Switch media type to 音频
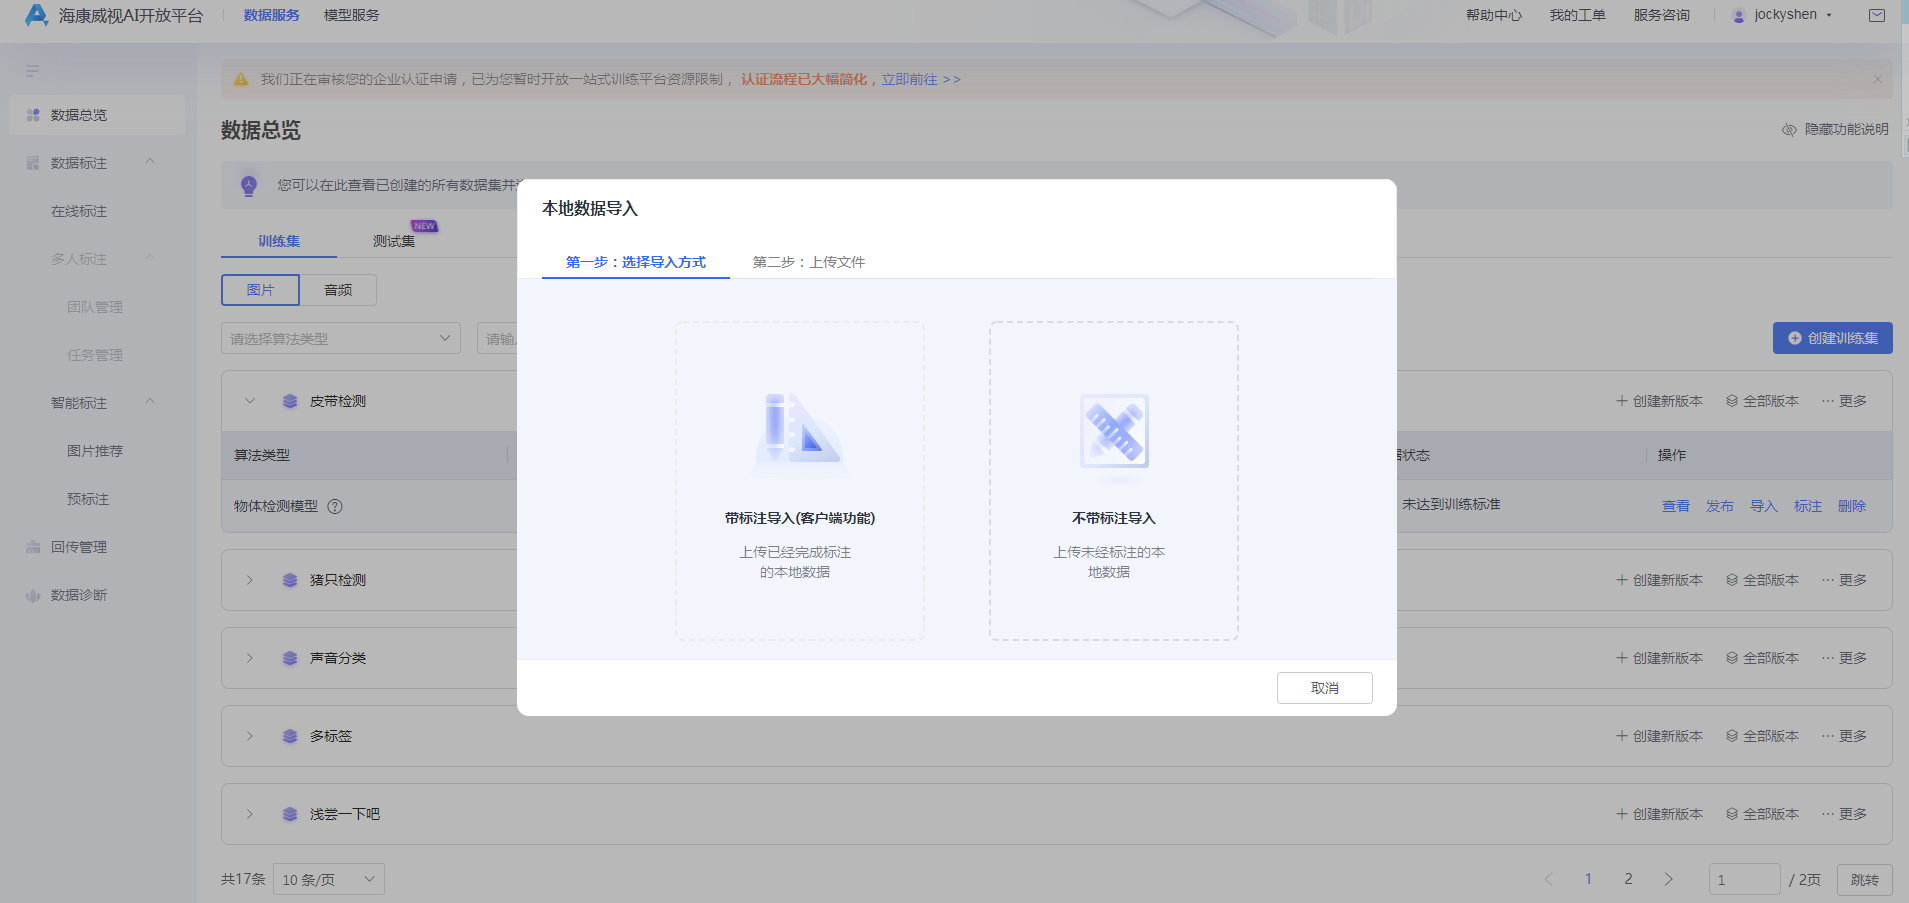Viewport: 1909px width, 903px height. click(x=337, y=290)
